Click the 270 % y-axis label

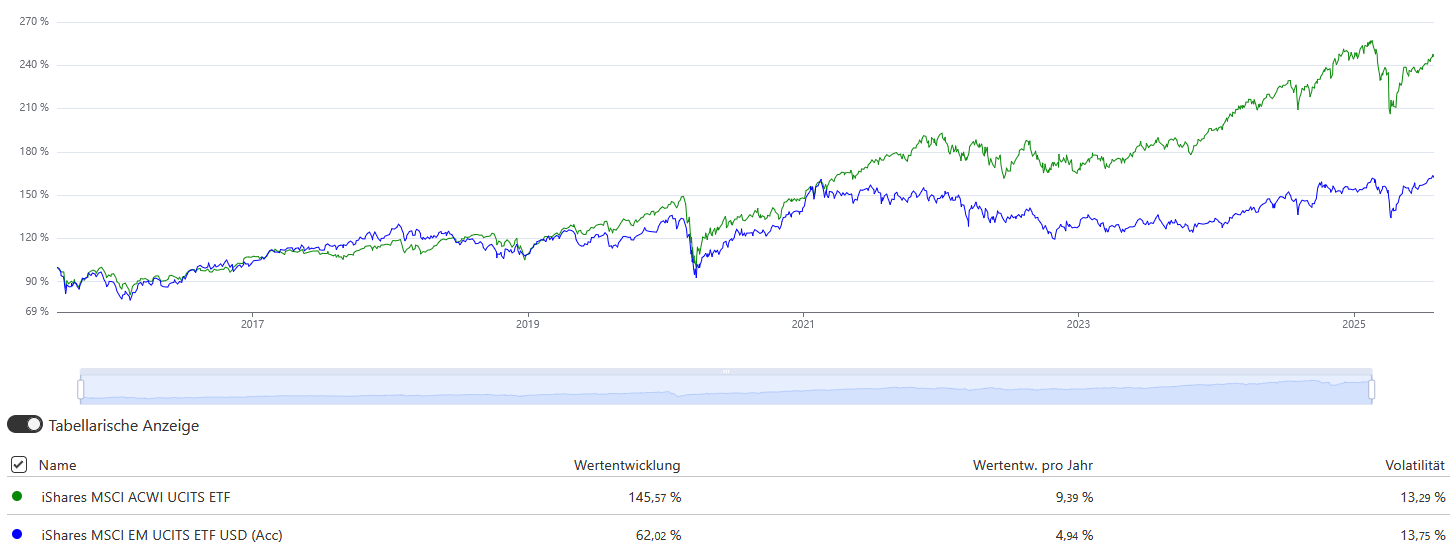point(34,22)
